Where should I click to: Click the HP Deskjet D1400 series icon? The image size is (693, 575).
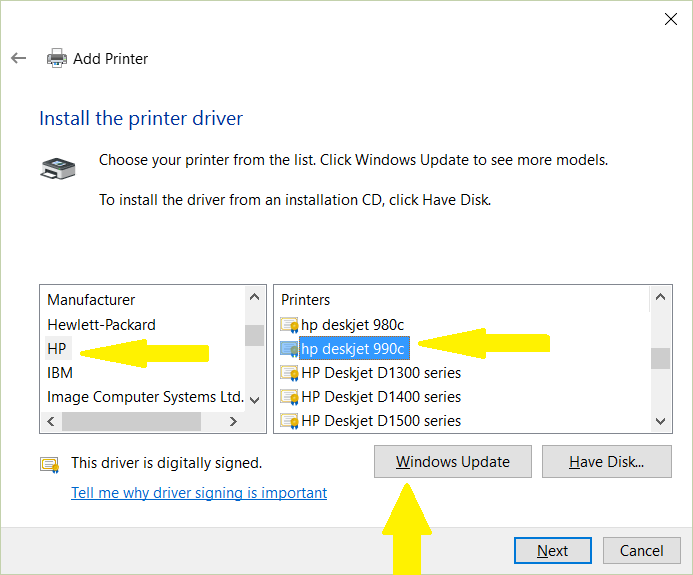pyautogui.click(x=289, y=397)
